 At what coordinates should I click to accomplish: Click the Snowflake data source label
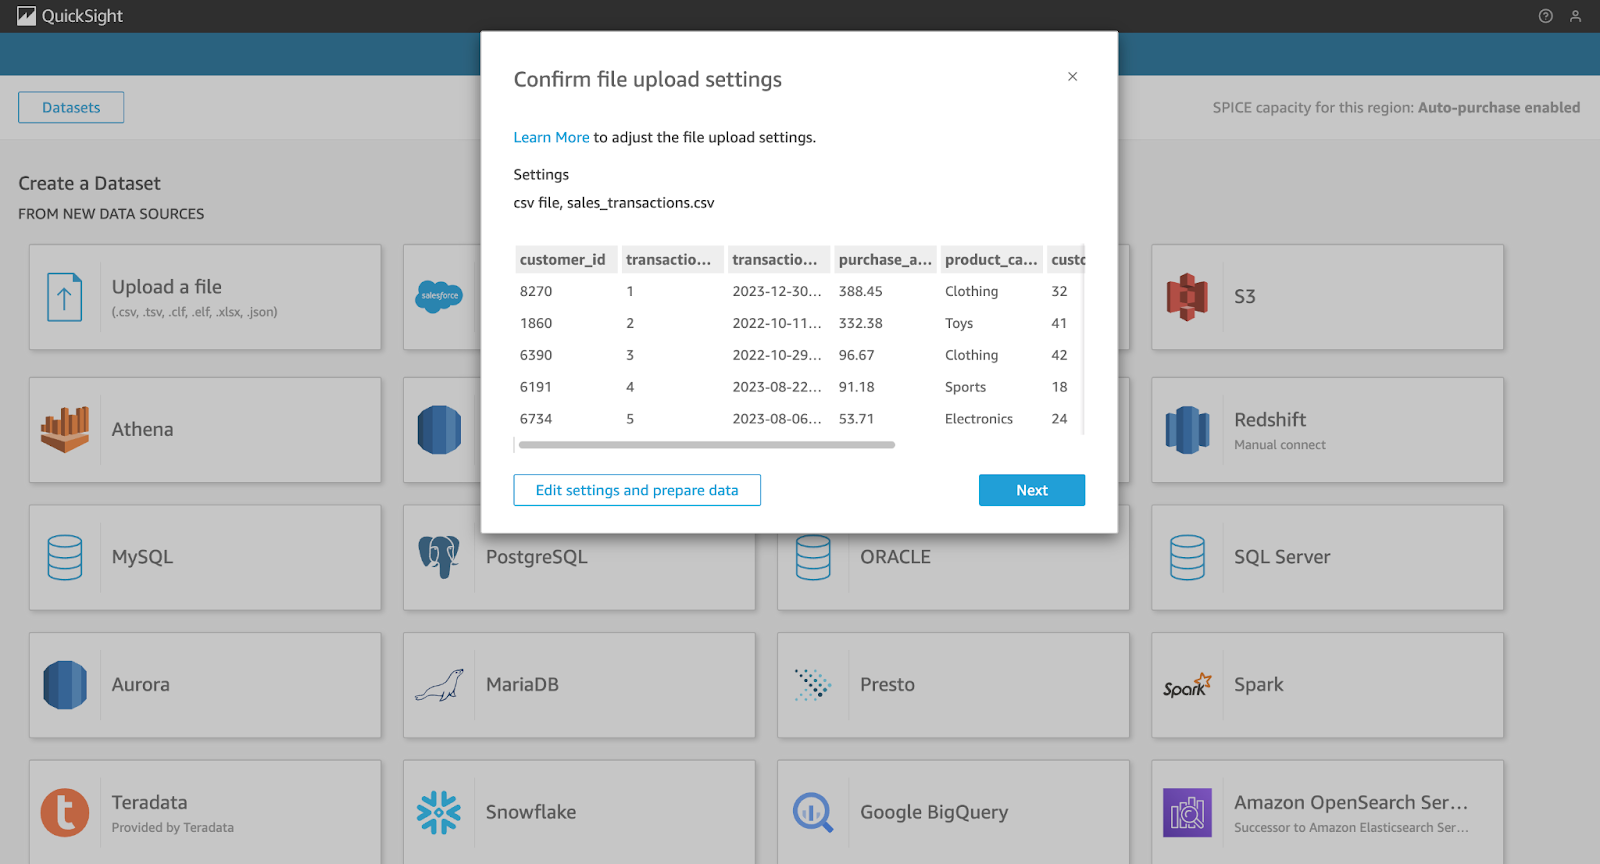coord(531,813)
